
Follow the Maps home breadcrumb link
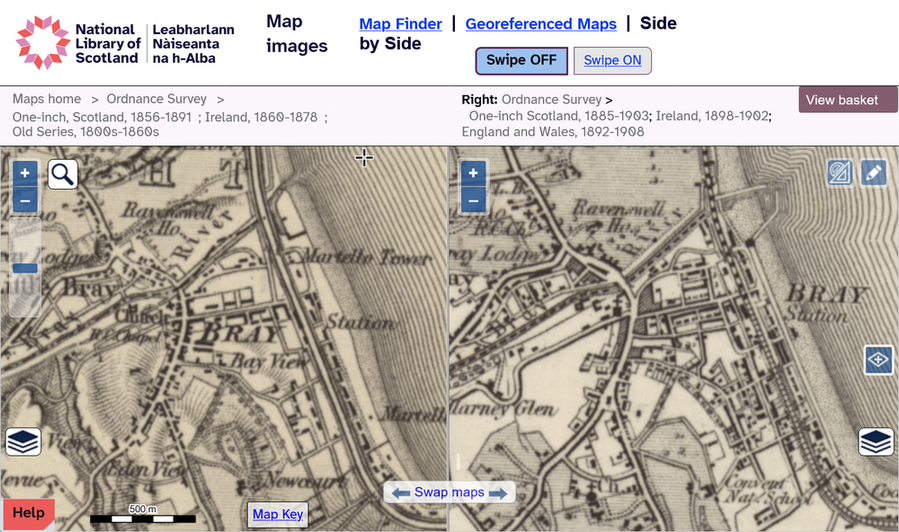point(46,99)
